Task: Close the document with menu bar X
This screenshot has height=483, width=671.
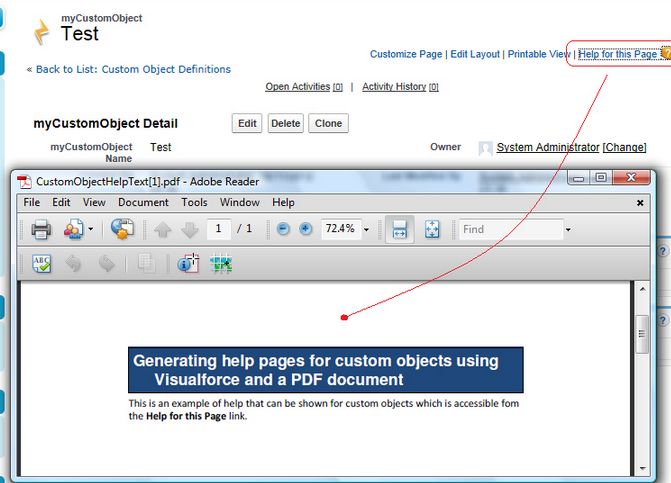Action: pyautogui.click(x=640, y=203)
